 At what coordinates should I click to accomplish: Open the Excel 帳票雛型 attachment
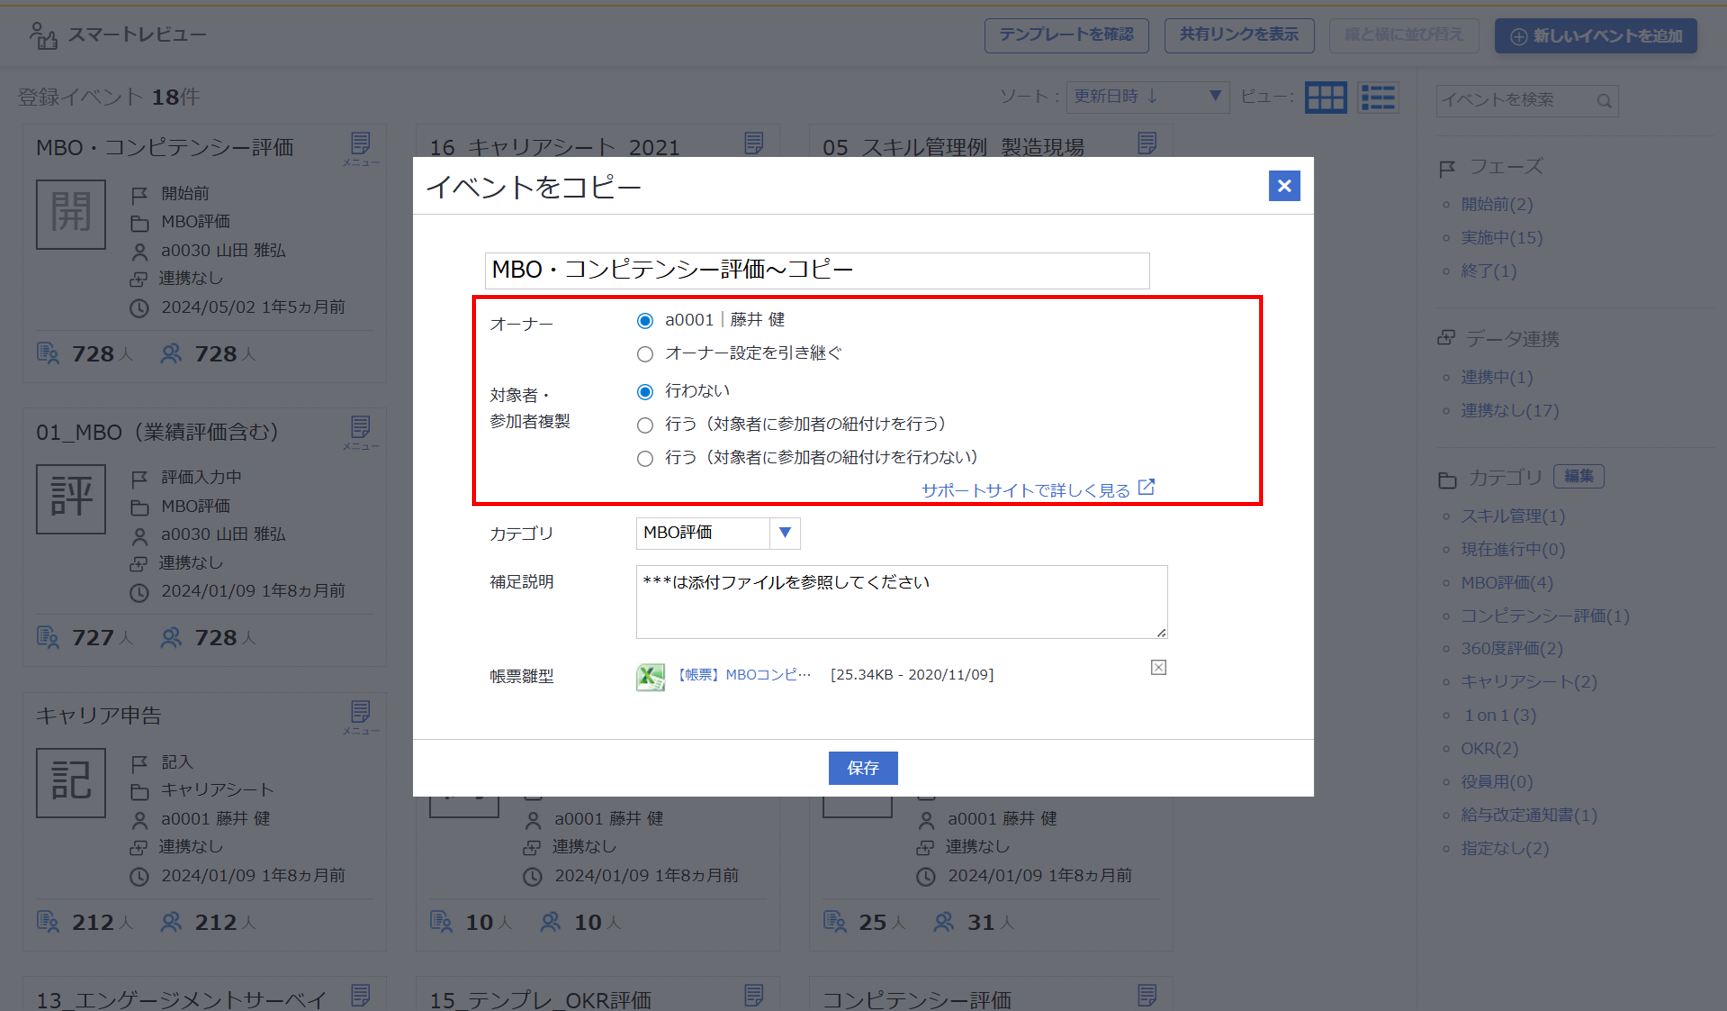click(650, 676)
